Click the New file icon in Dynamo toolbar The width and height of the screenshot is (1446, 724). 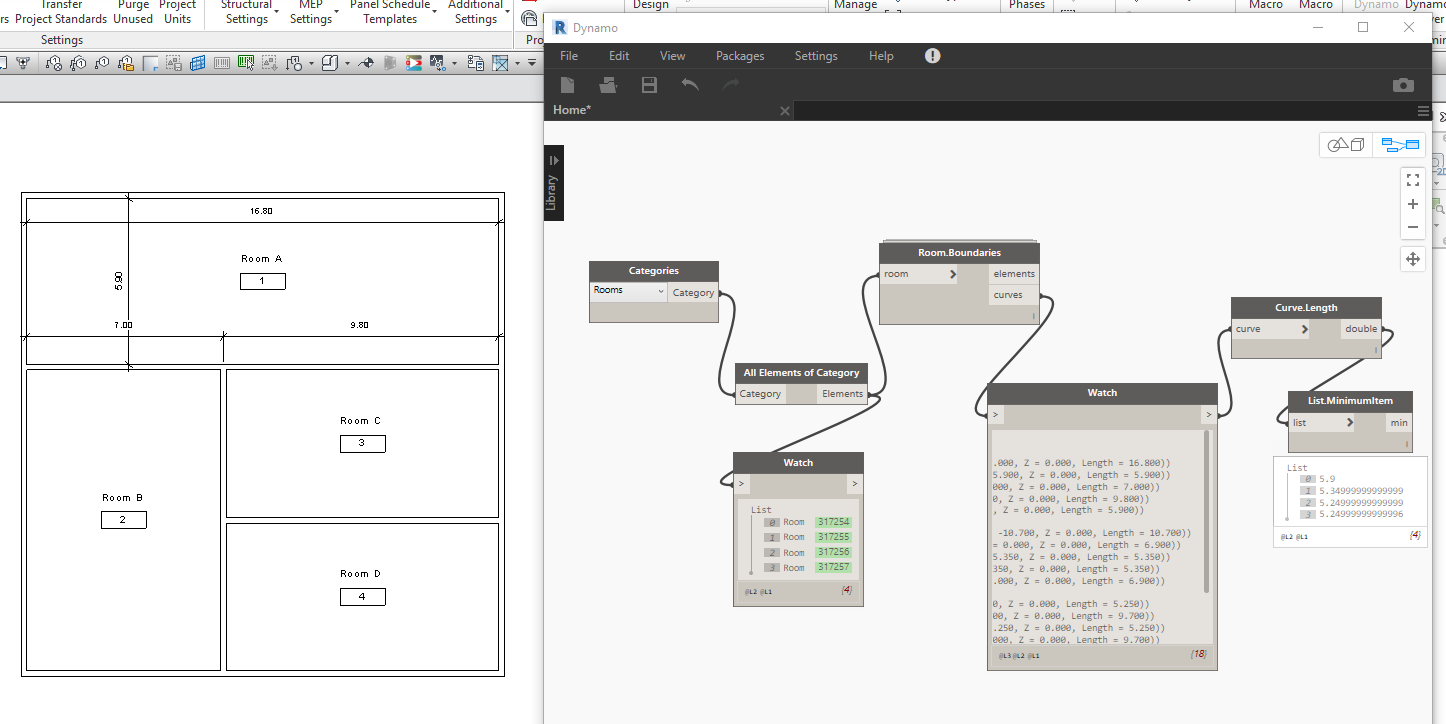tap(568, 85)
